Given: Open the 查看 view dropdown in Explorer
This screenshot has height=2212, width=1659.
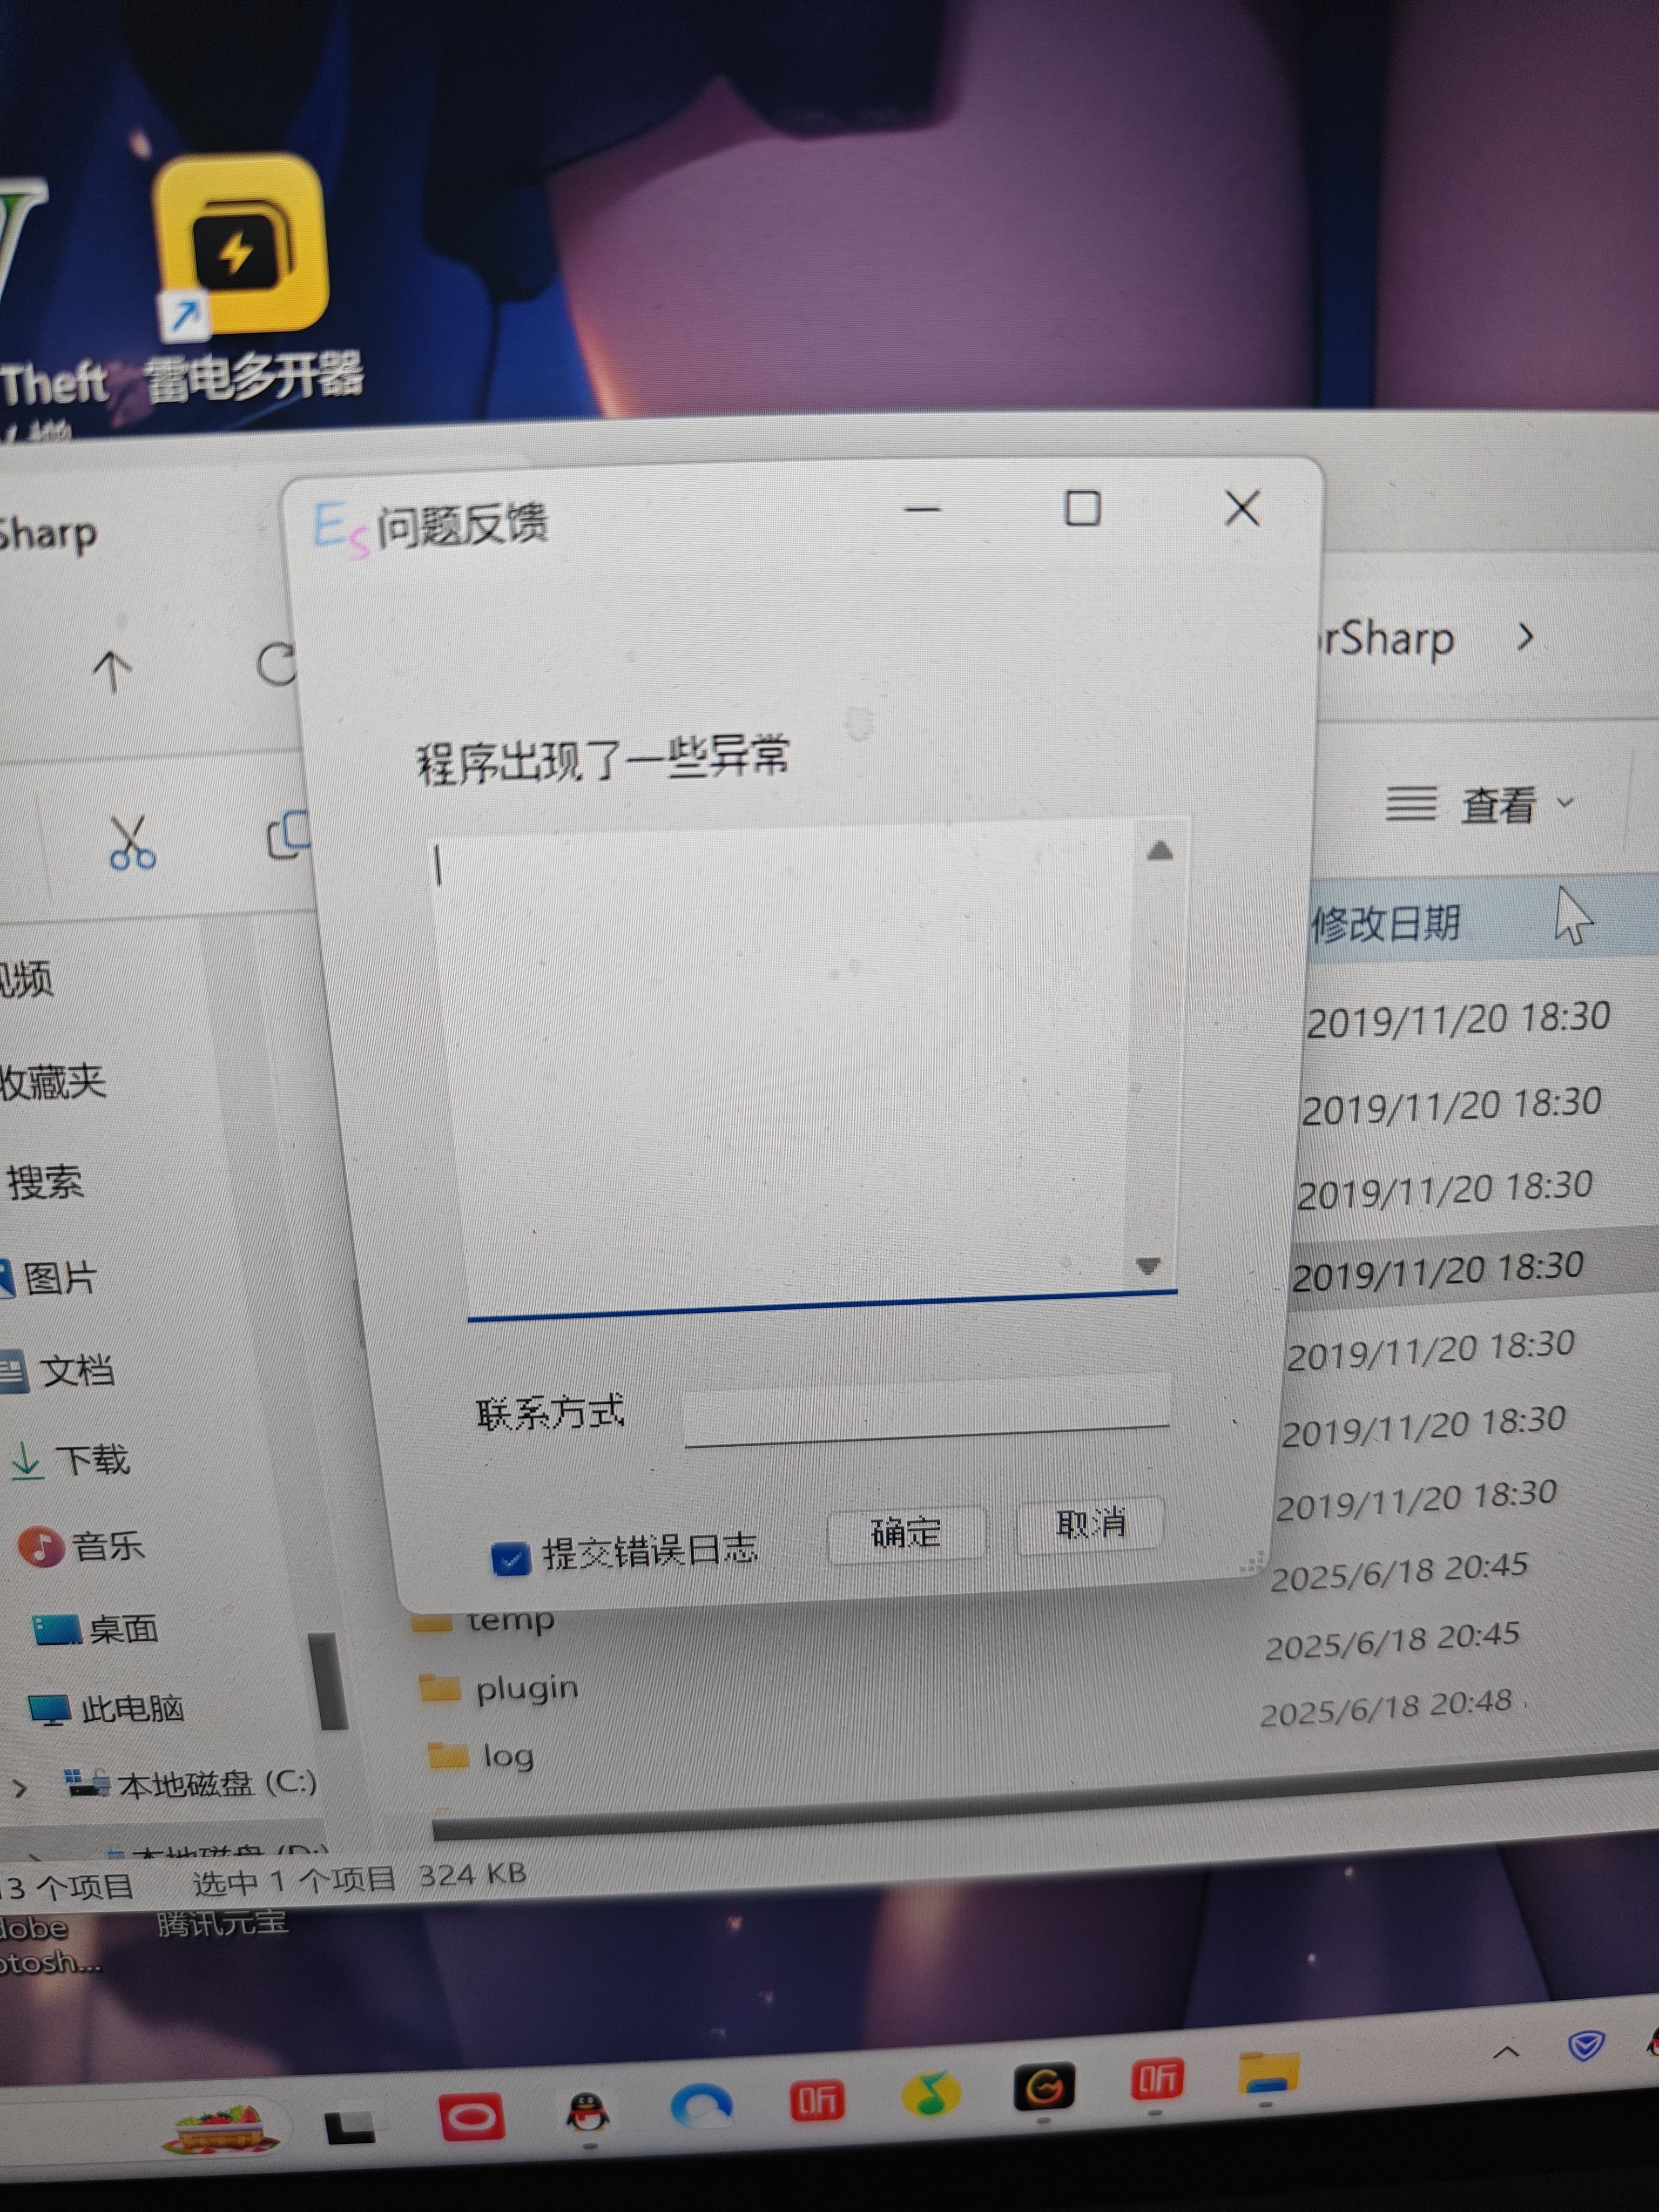Looking at the screenshot, I should pos(1480,804).
